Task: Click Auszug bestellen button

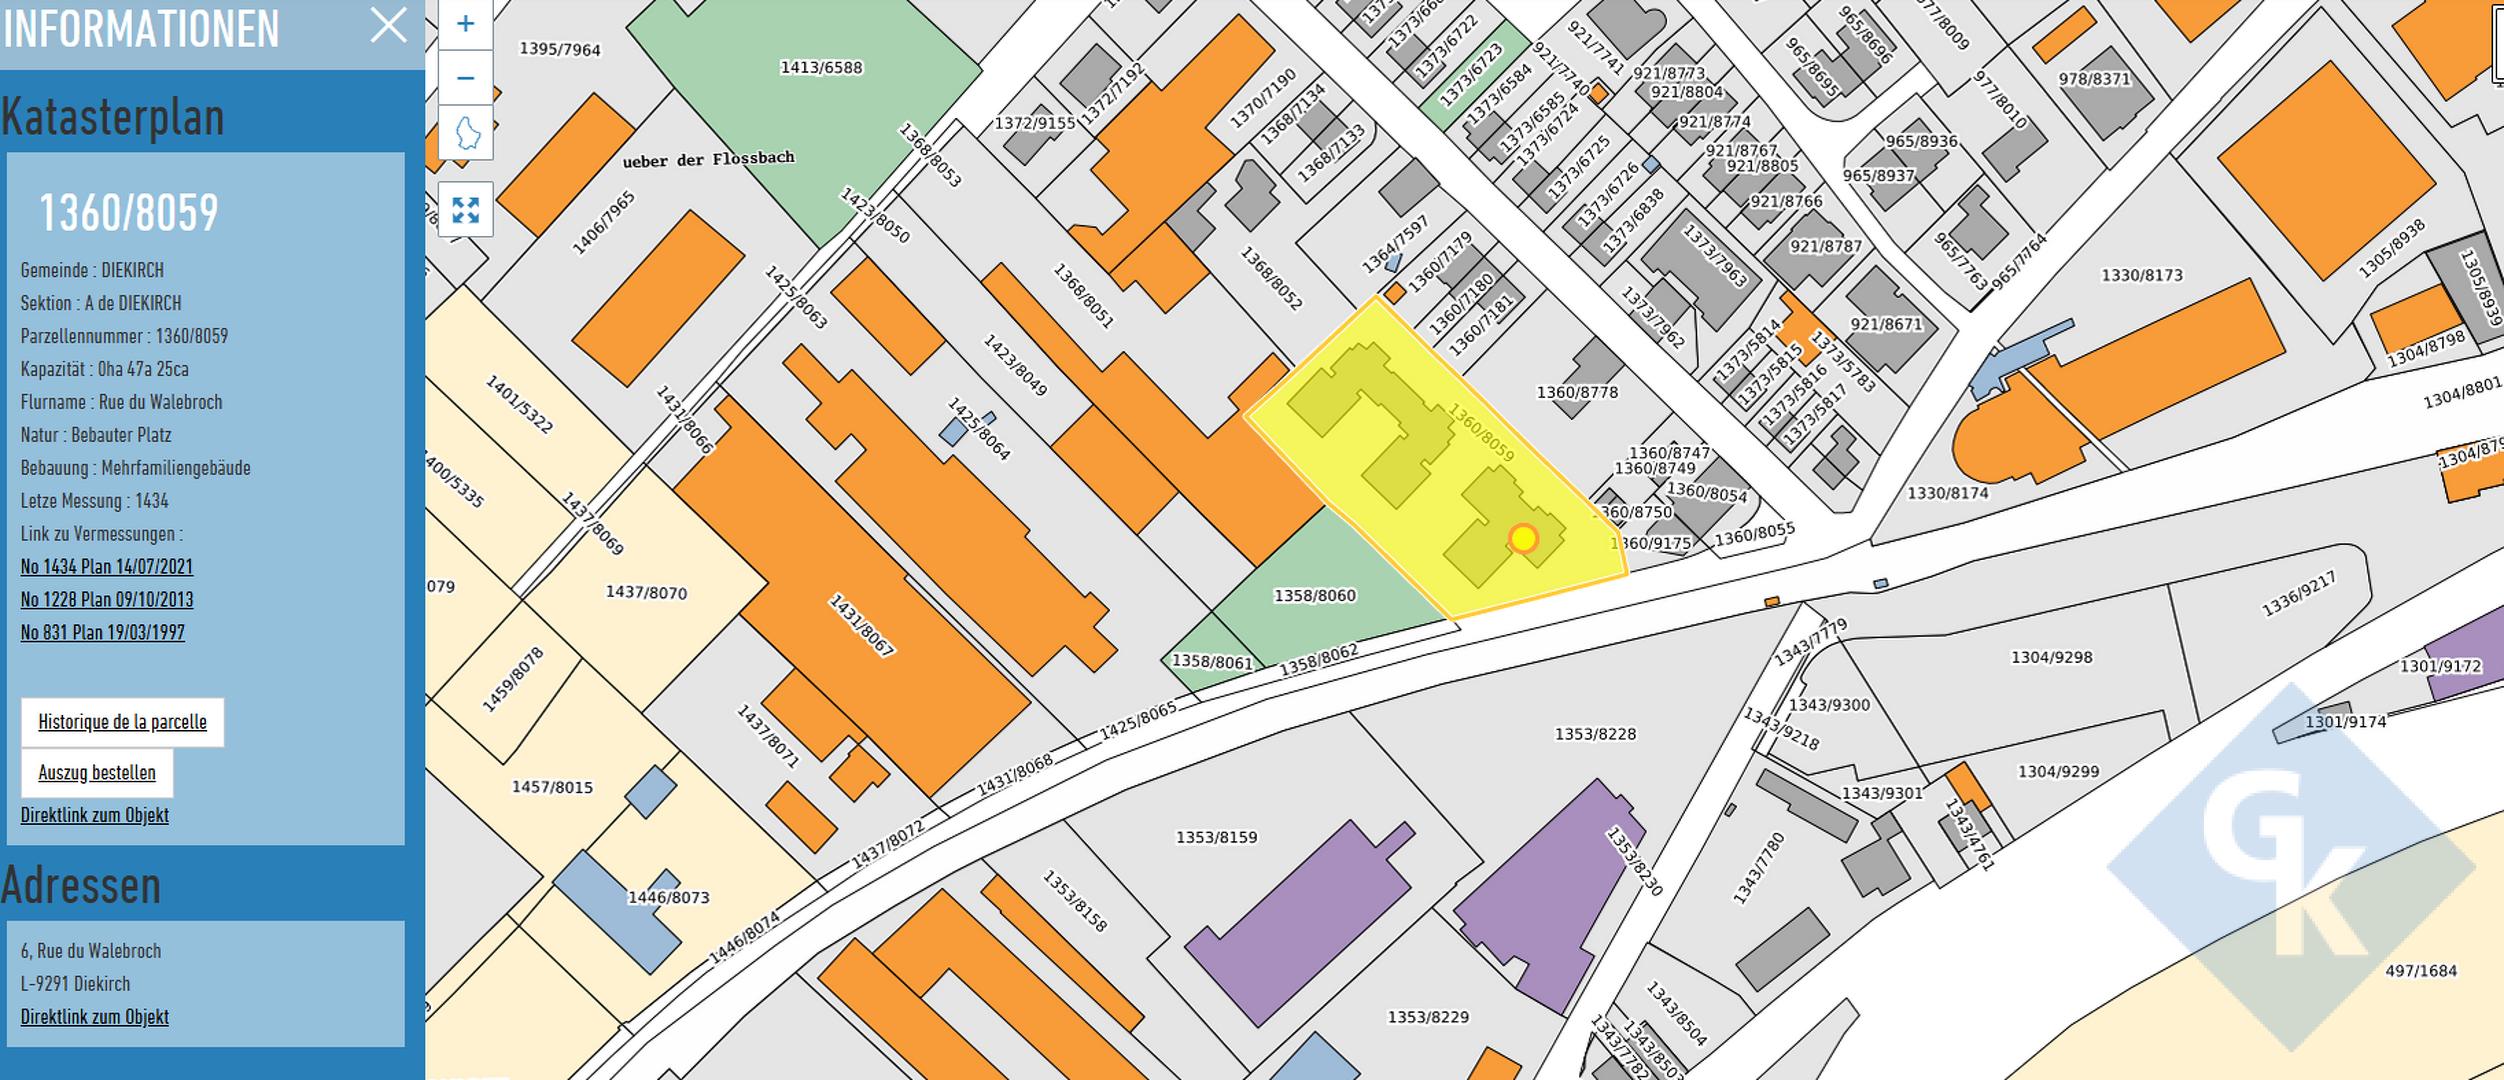Action: 97,773
